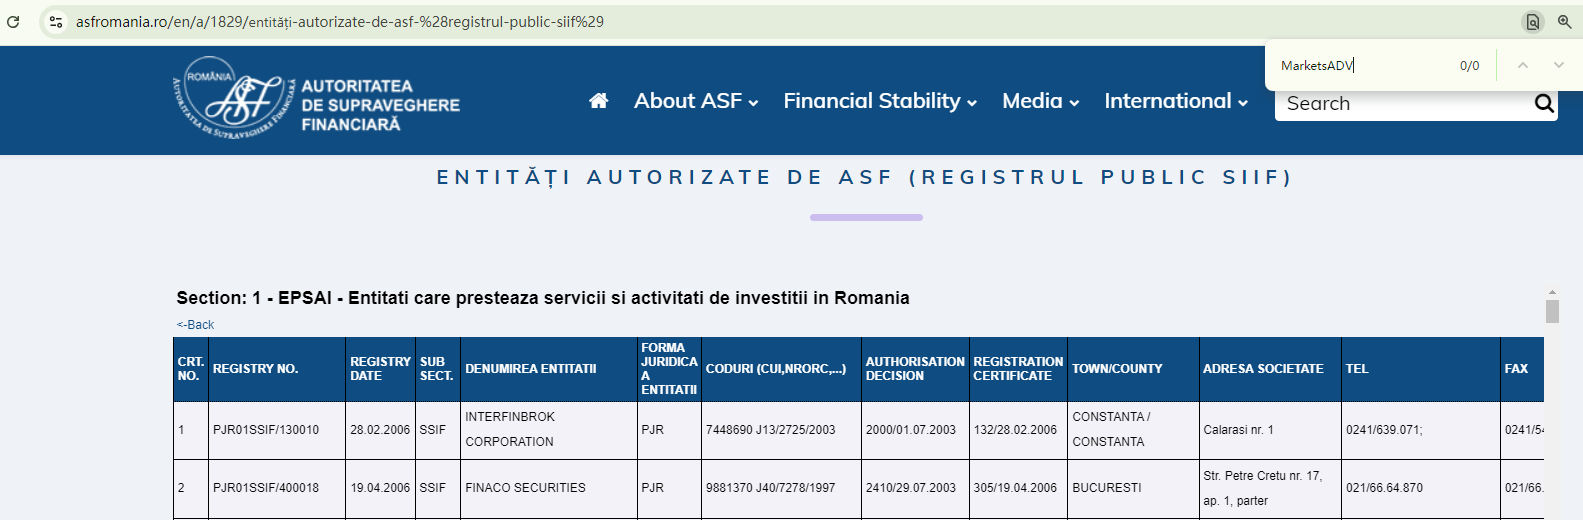Viewport: 1583px width, 520px height.
Task: Click the site search magnifier icon
Action: (x=1544, y=103)
